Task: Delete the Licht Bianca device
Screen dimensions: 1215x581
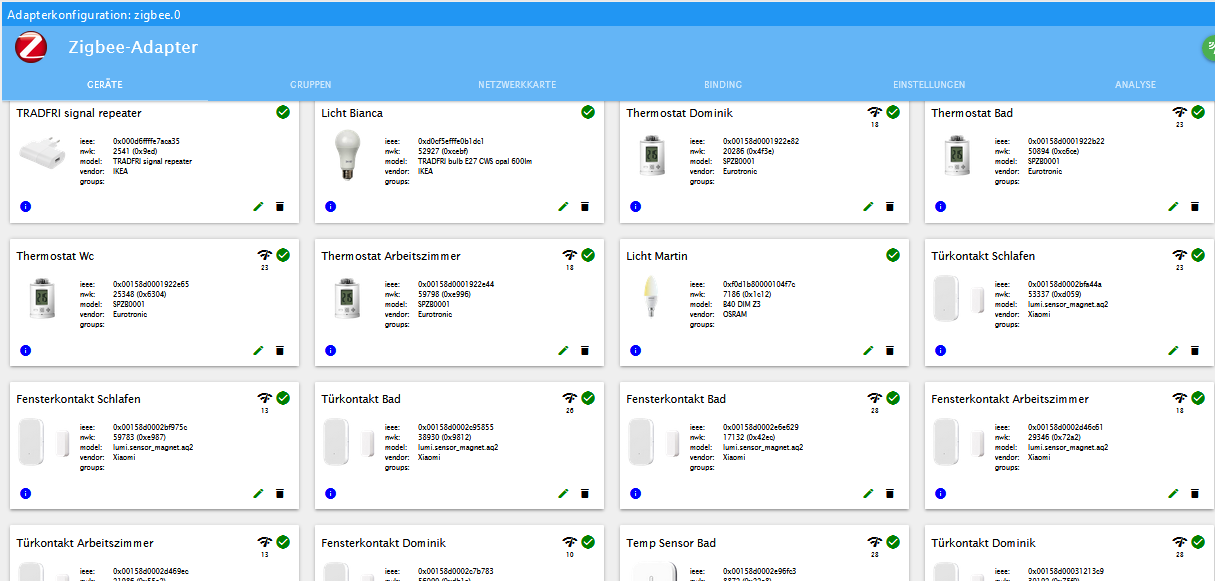Action: 585,207
